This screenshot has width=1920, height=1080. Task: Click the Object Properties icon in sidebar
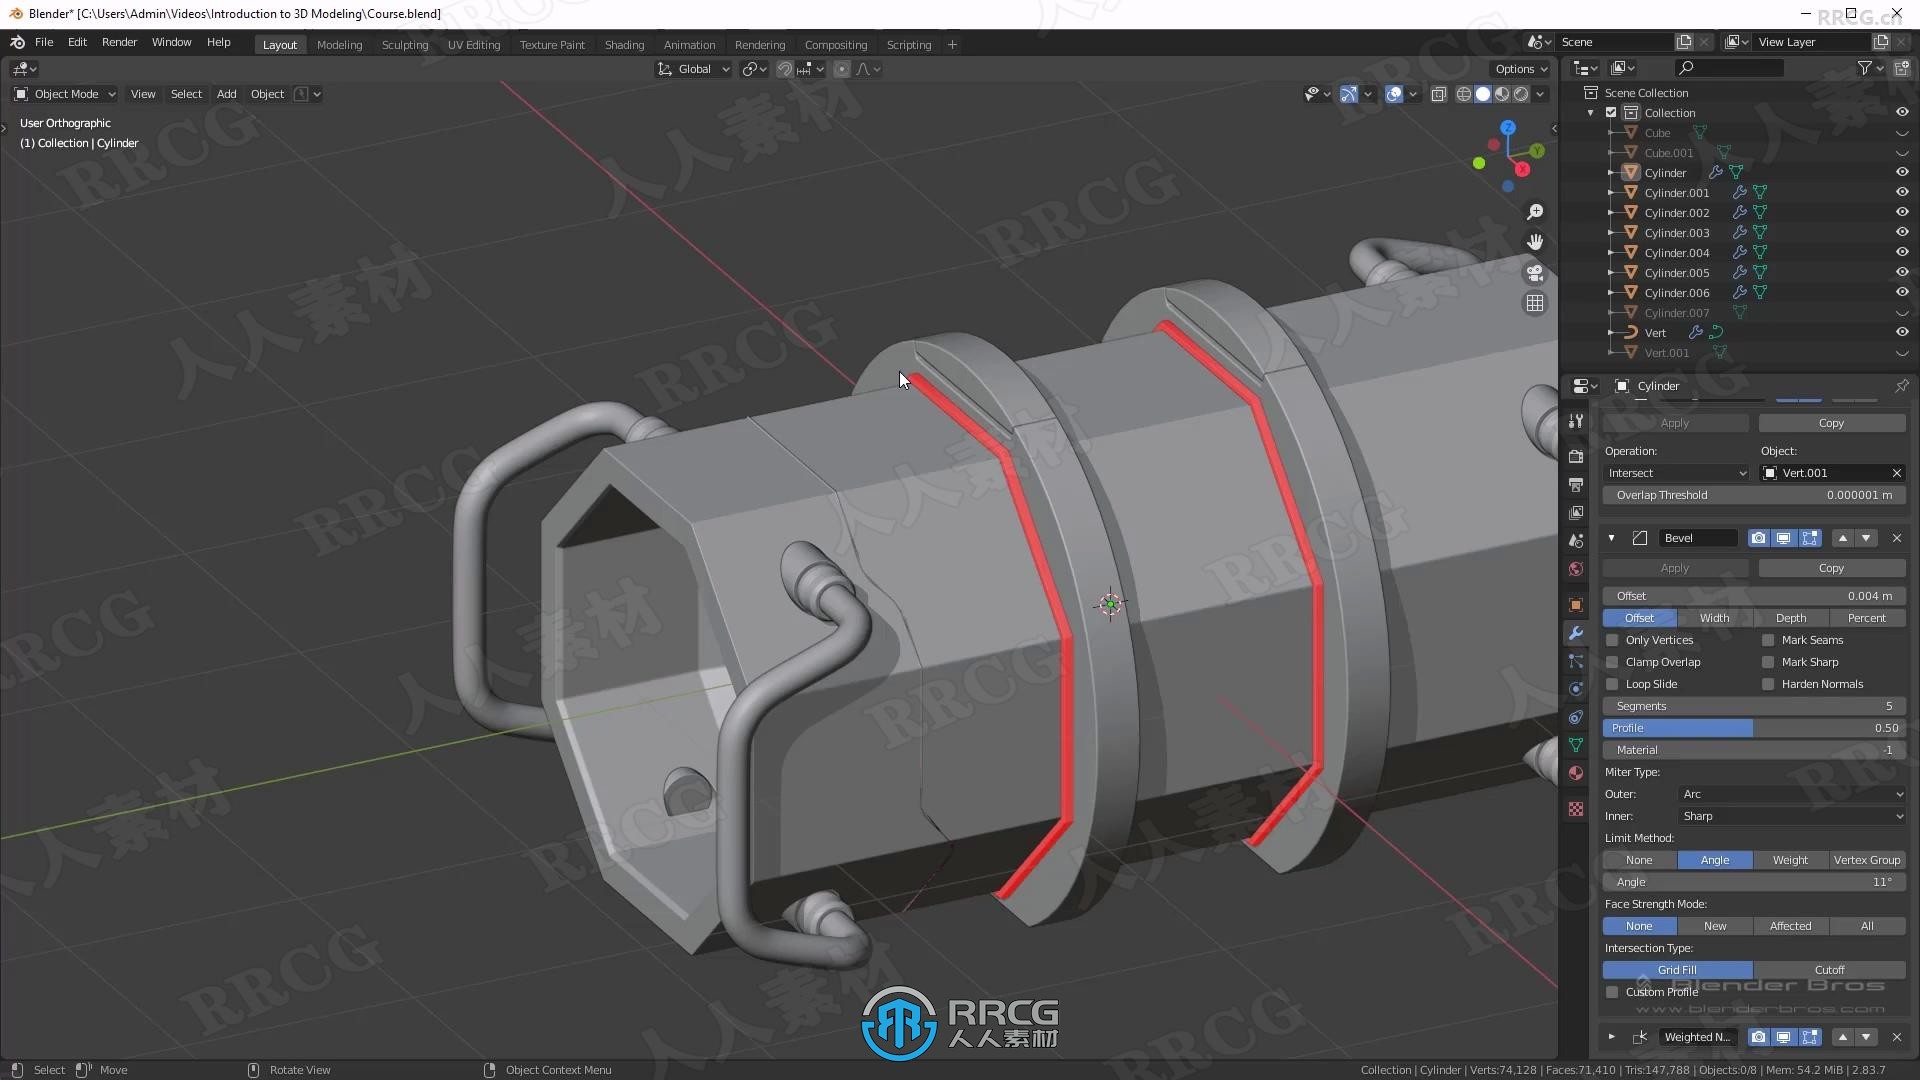tap(1576, 601)
